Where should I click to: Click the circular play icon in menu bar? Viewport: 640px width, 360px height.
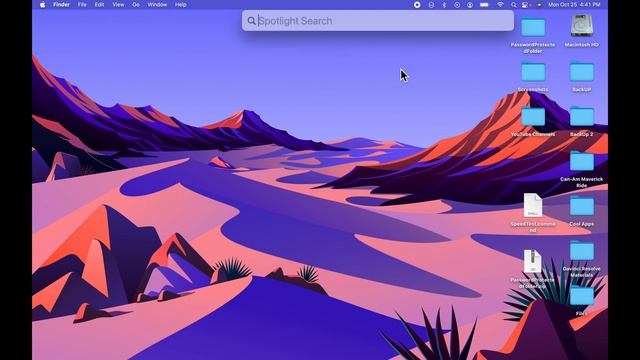457,5
